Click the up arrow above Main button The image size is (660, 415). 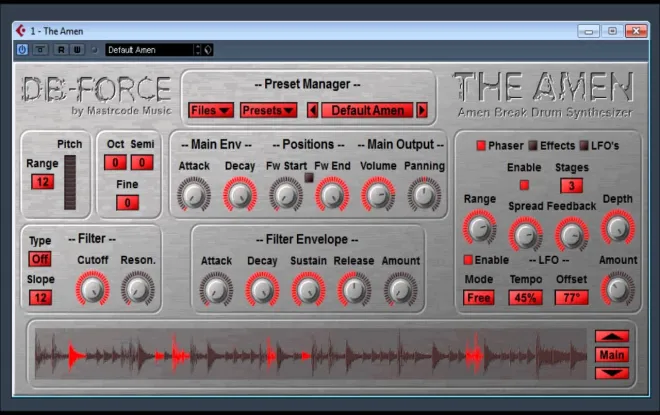612,336
